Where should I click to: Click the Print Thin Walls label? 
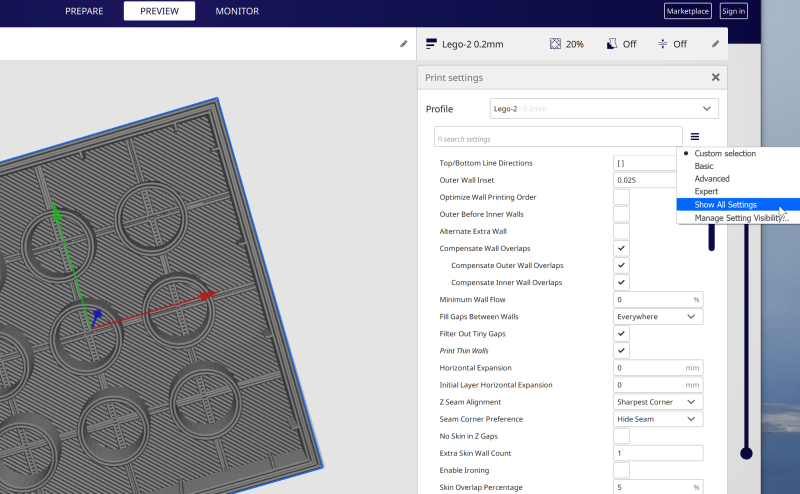coord(464,351)
